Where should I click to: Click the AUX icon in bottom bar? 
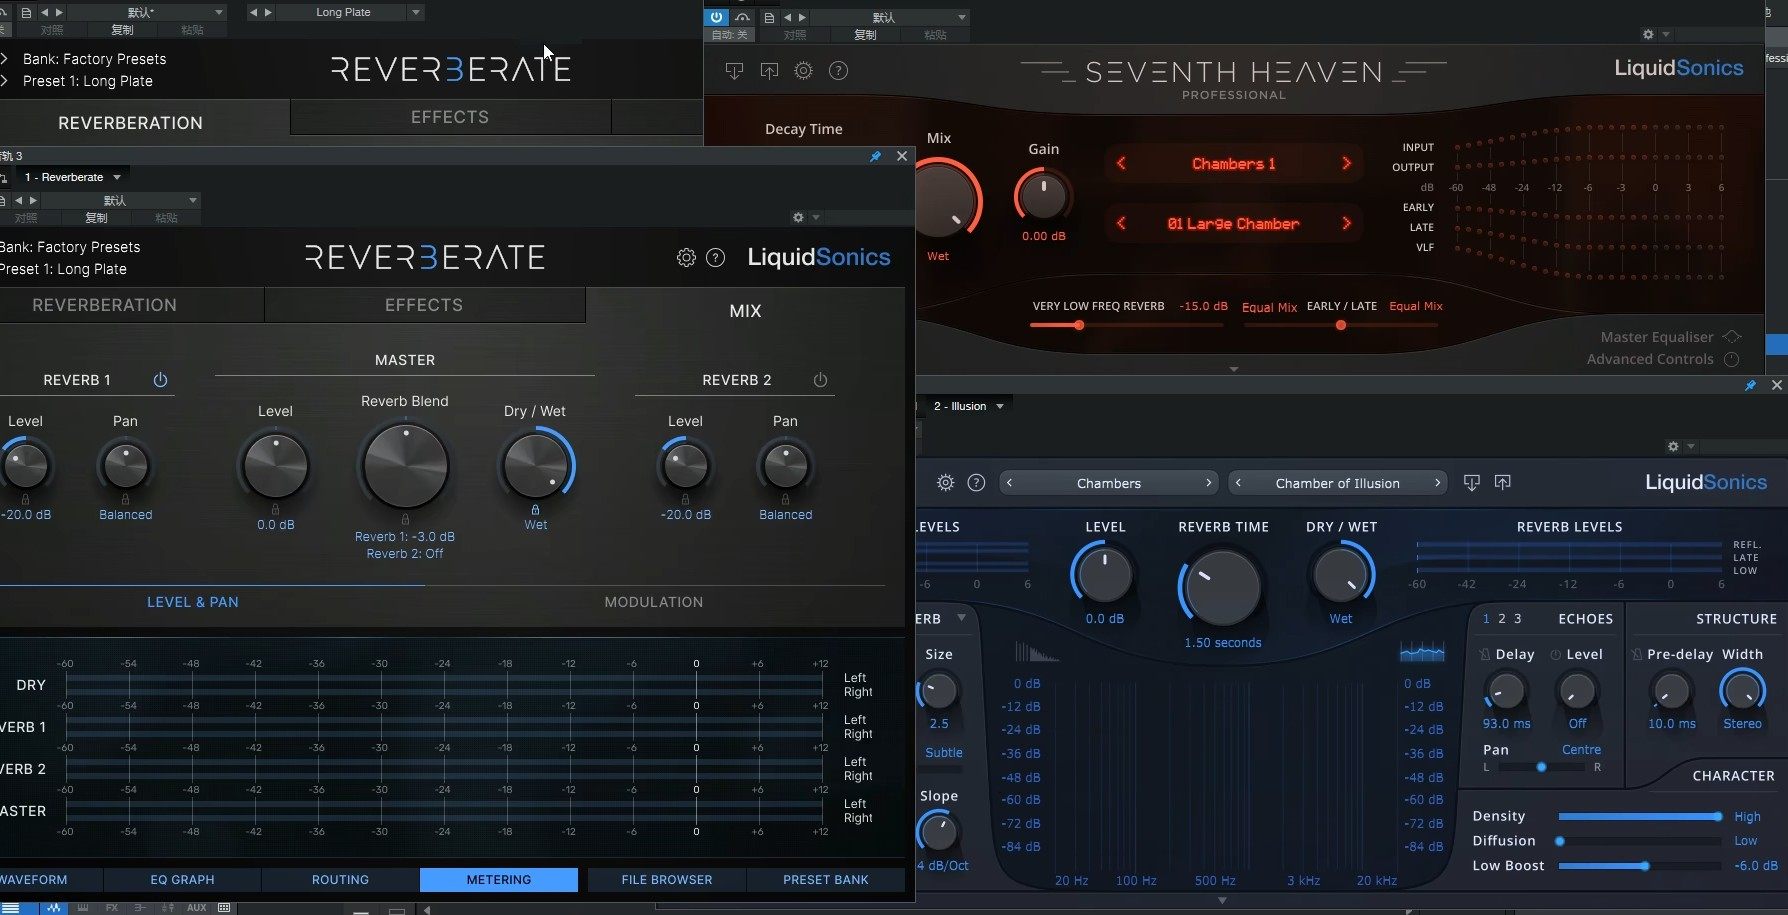tap(196, 908)
